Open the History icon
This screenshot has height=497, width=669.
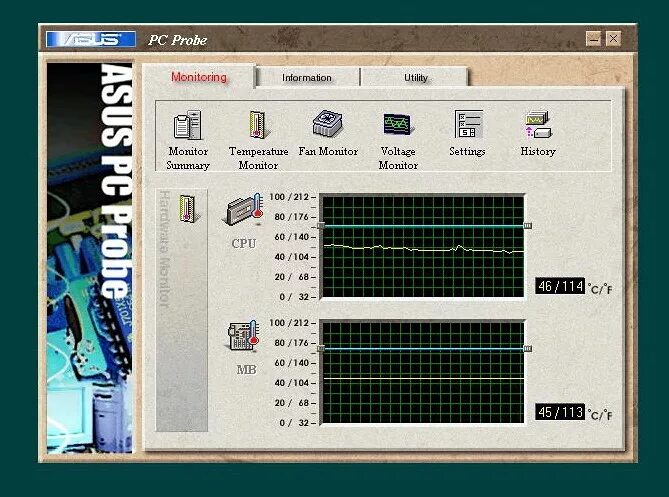click(538, 125)
